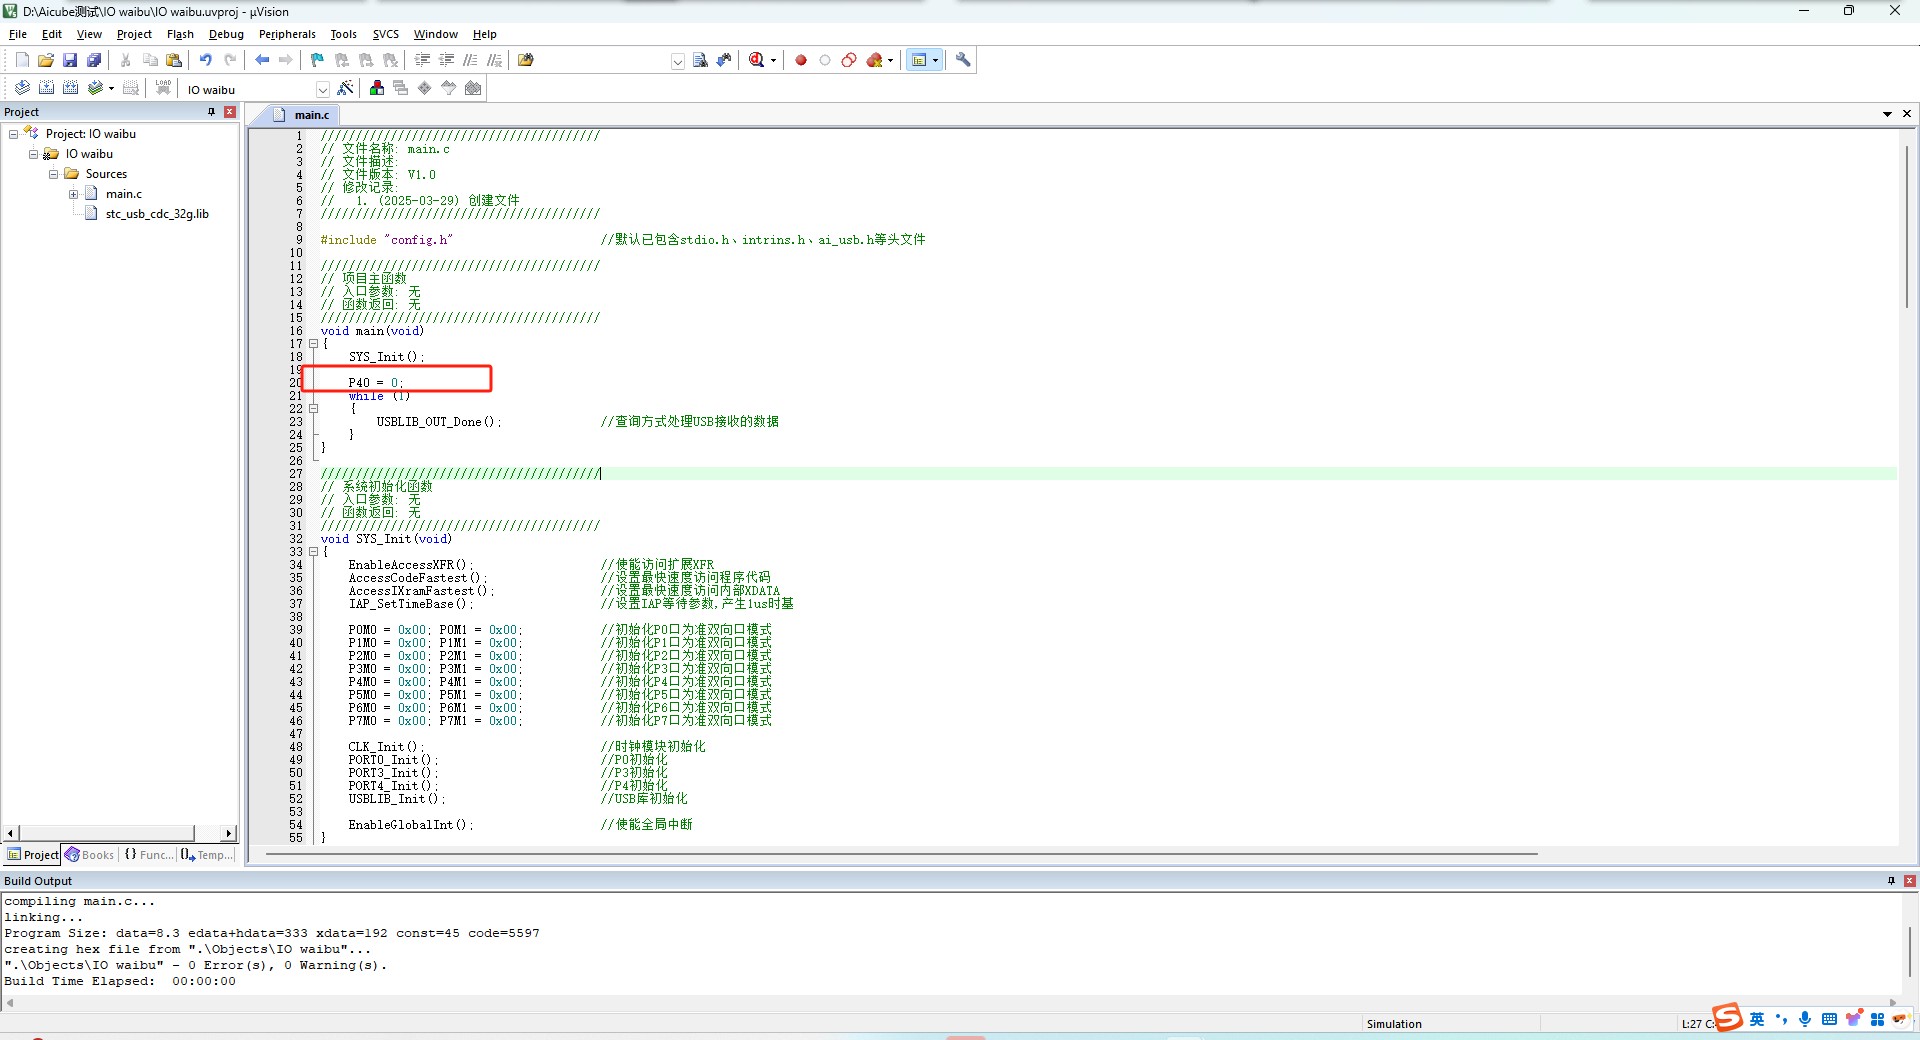Toggle auto-hide pin on Build Output panel
Screen dimensions: 1920x1040
pos(1891,881)
